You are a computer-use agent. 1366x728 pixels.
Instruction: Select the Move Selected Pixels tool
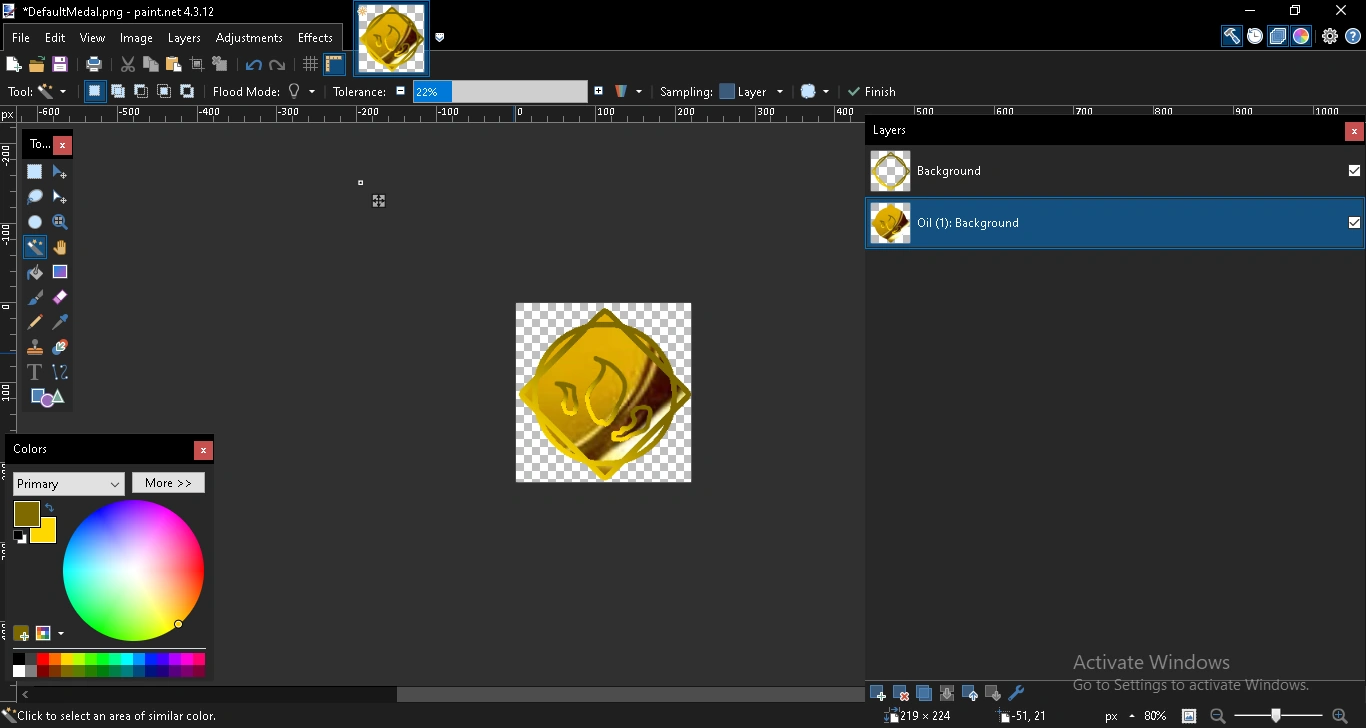click(60, 172)
